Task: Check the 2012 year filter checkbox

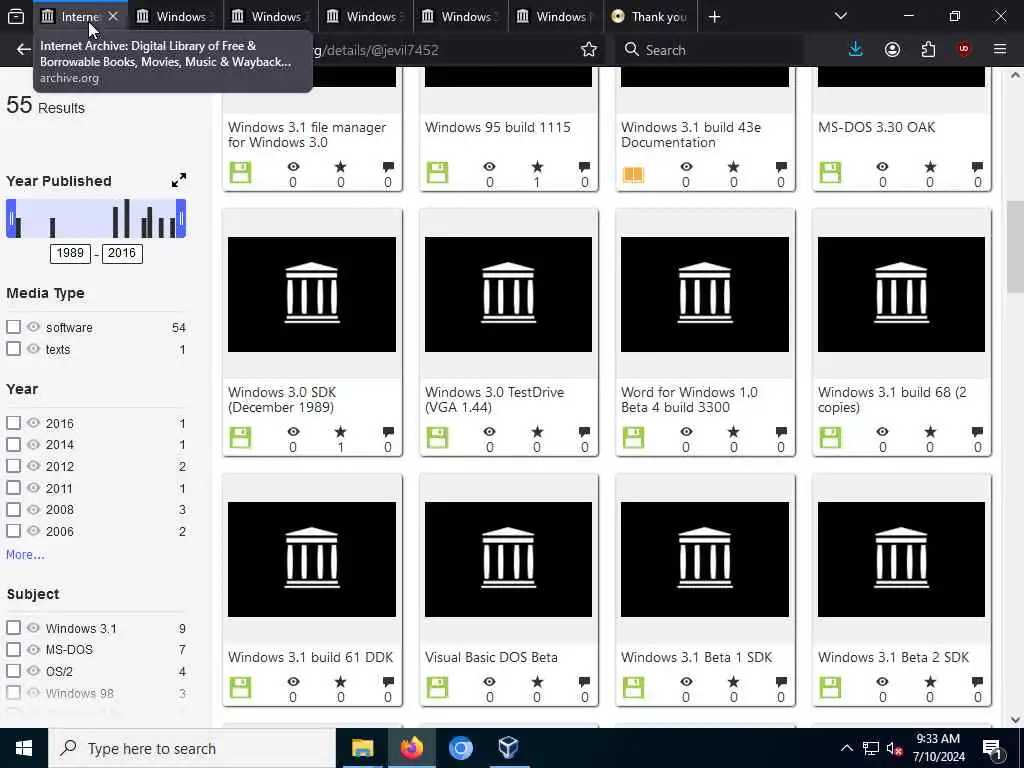Action: click(x=13, y=466)
